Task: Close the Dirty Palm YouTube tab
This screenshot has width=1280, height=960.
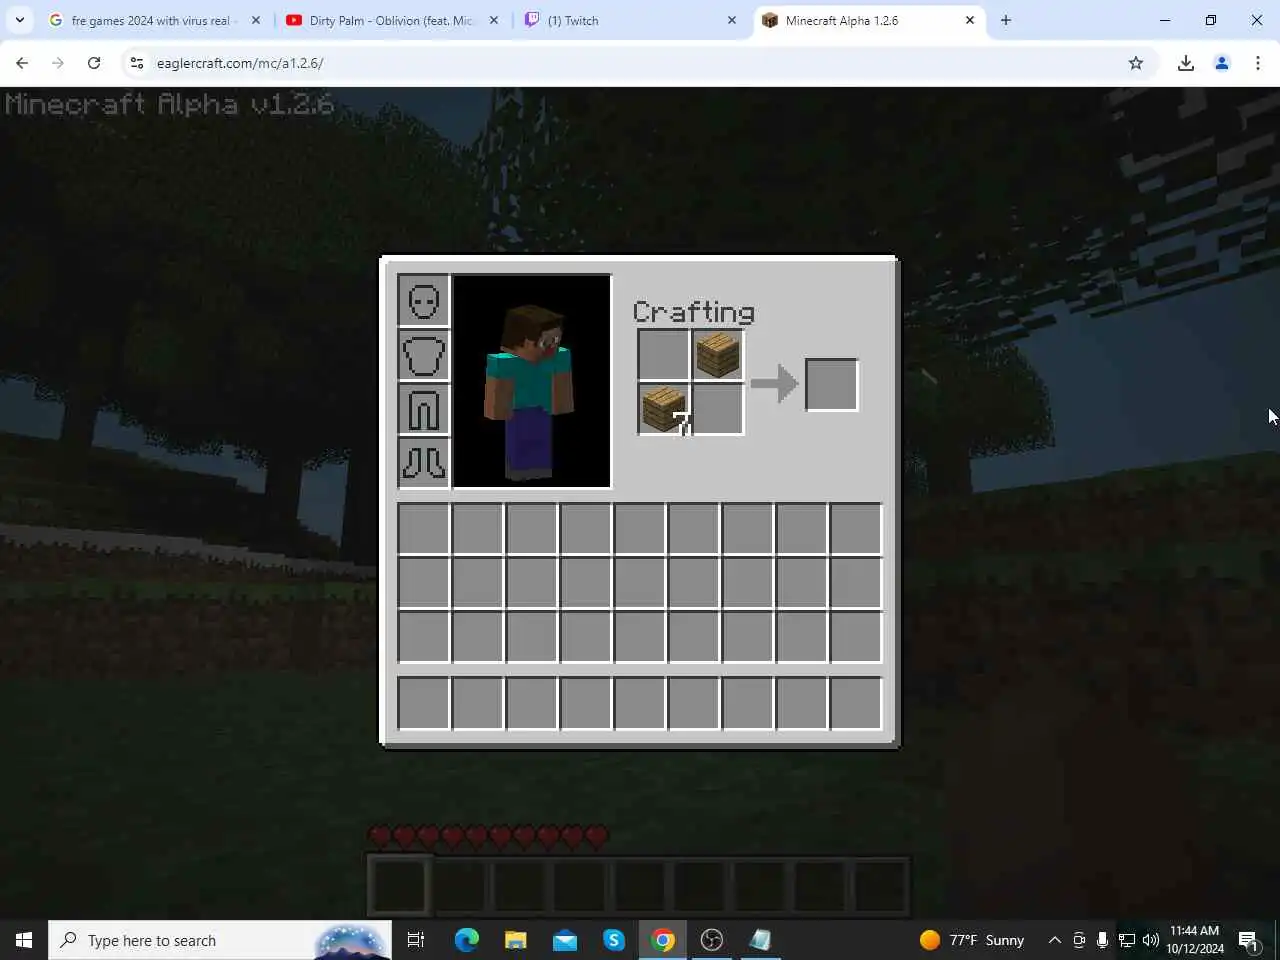Action: pos(494,20)
